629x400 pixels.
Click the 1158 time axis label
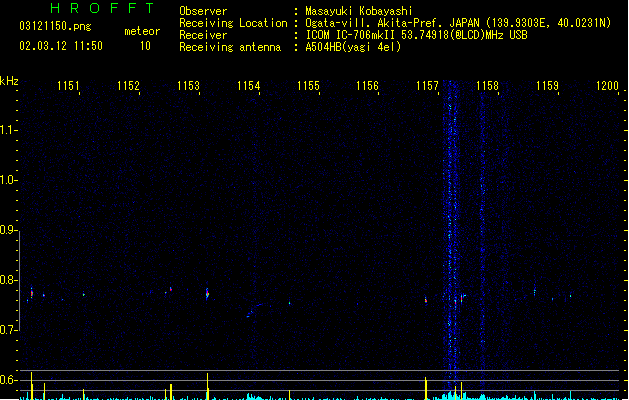[487, 85]
